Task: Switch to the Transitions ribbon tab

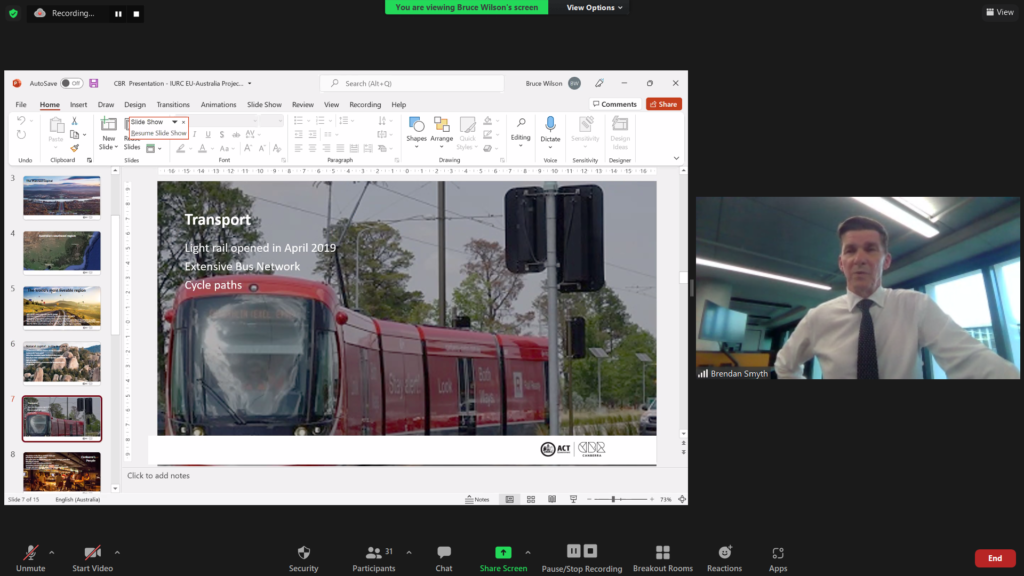Action: point(173,104)
